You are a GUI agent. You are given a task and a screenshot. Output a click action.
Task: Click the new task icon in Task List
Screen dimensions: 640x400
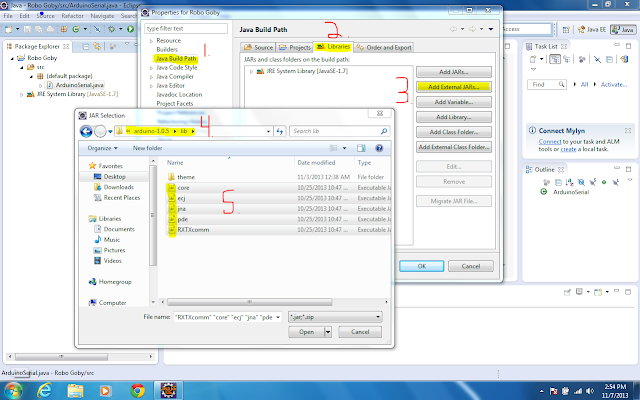click(x=533, y=59)
